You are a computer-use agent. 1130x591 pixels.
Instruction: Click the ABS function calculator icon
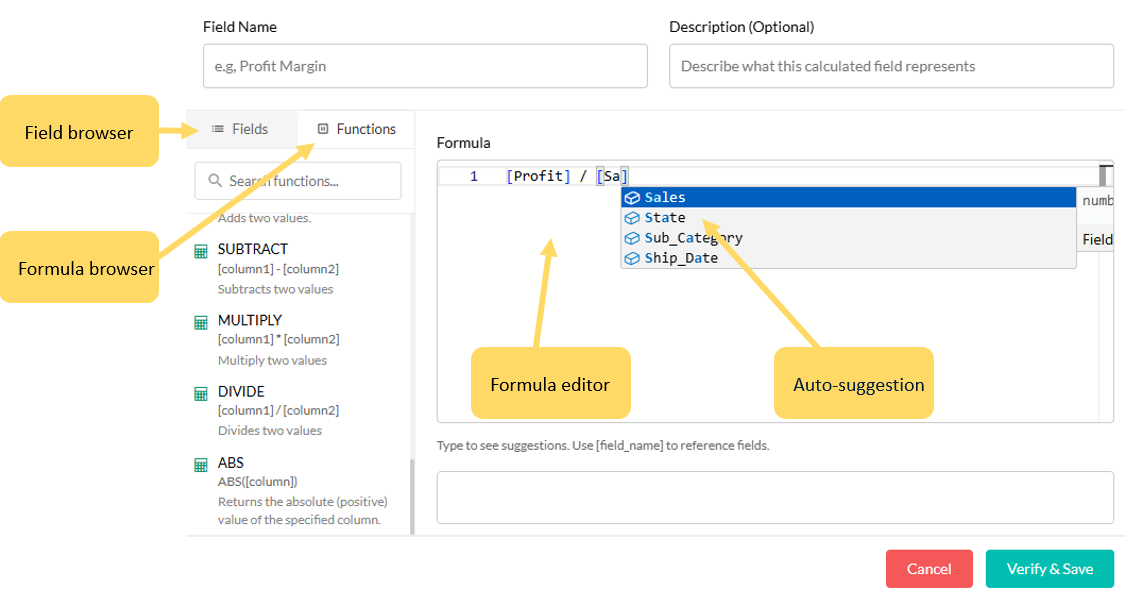[x=200, y=464]
